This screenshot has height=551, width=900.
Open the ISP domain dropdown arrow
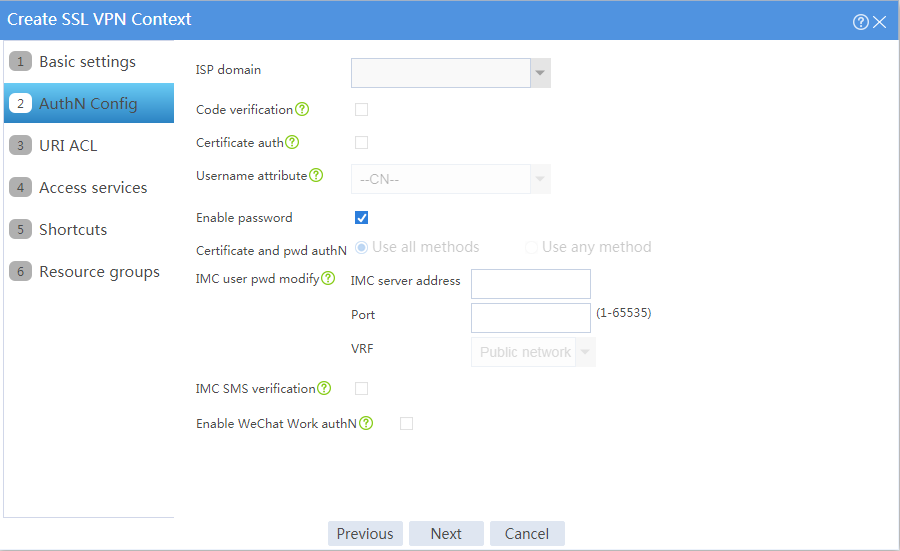[541, 73]
